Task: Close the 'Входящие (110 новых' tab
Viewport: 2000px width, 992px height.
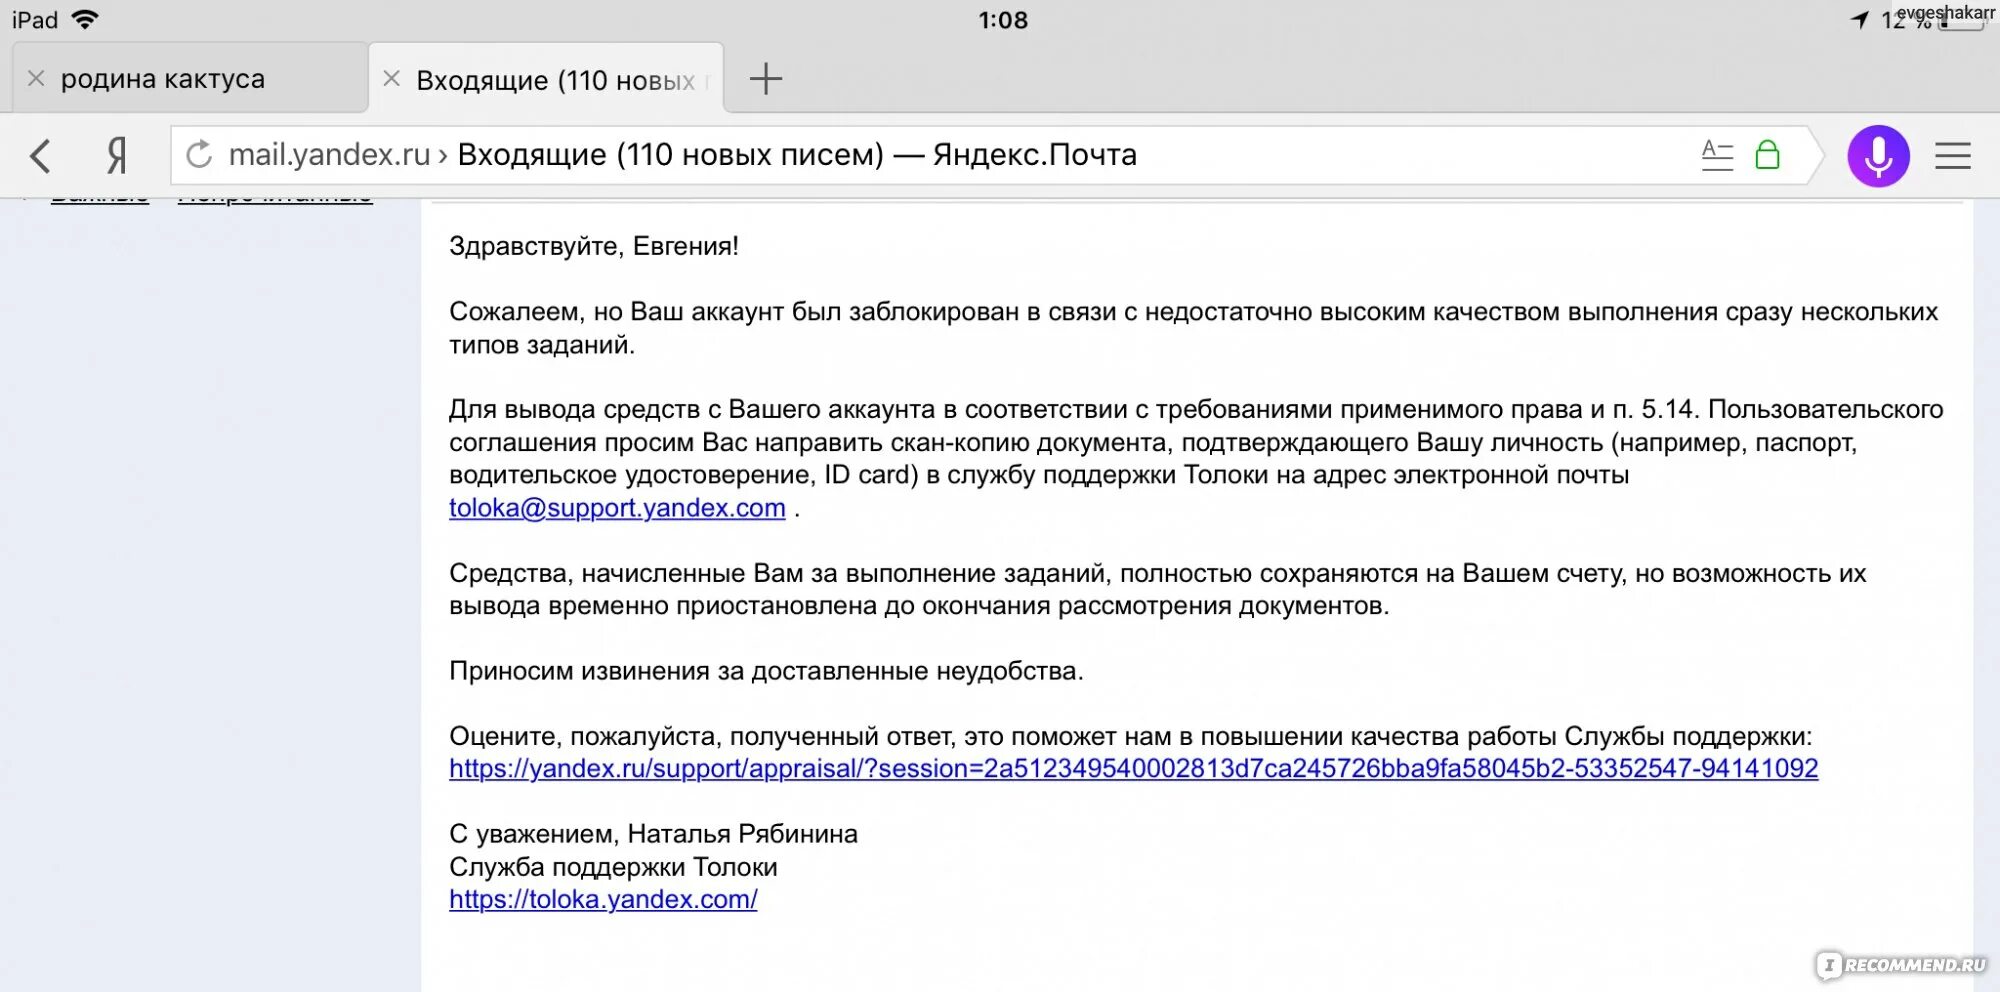Action: 392,78
